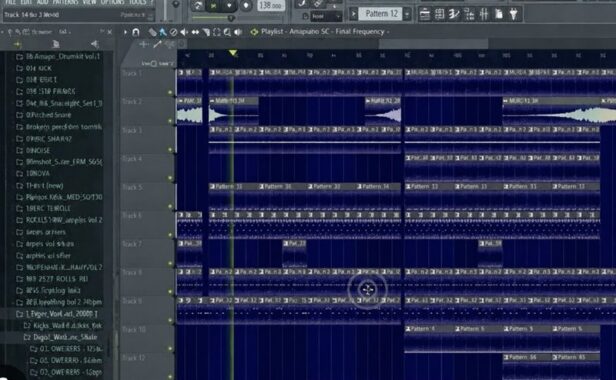Click the files icon left of plug icon
Screen dimensions: 616x380
(x=499, y=15)
